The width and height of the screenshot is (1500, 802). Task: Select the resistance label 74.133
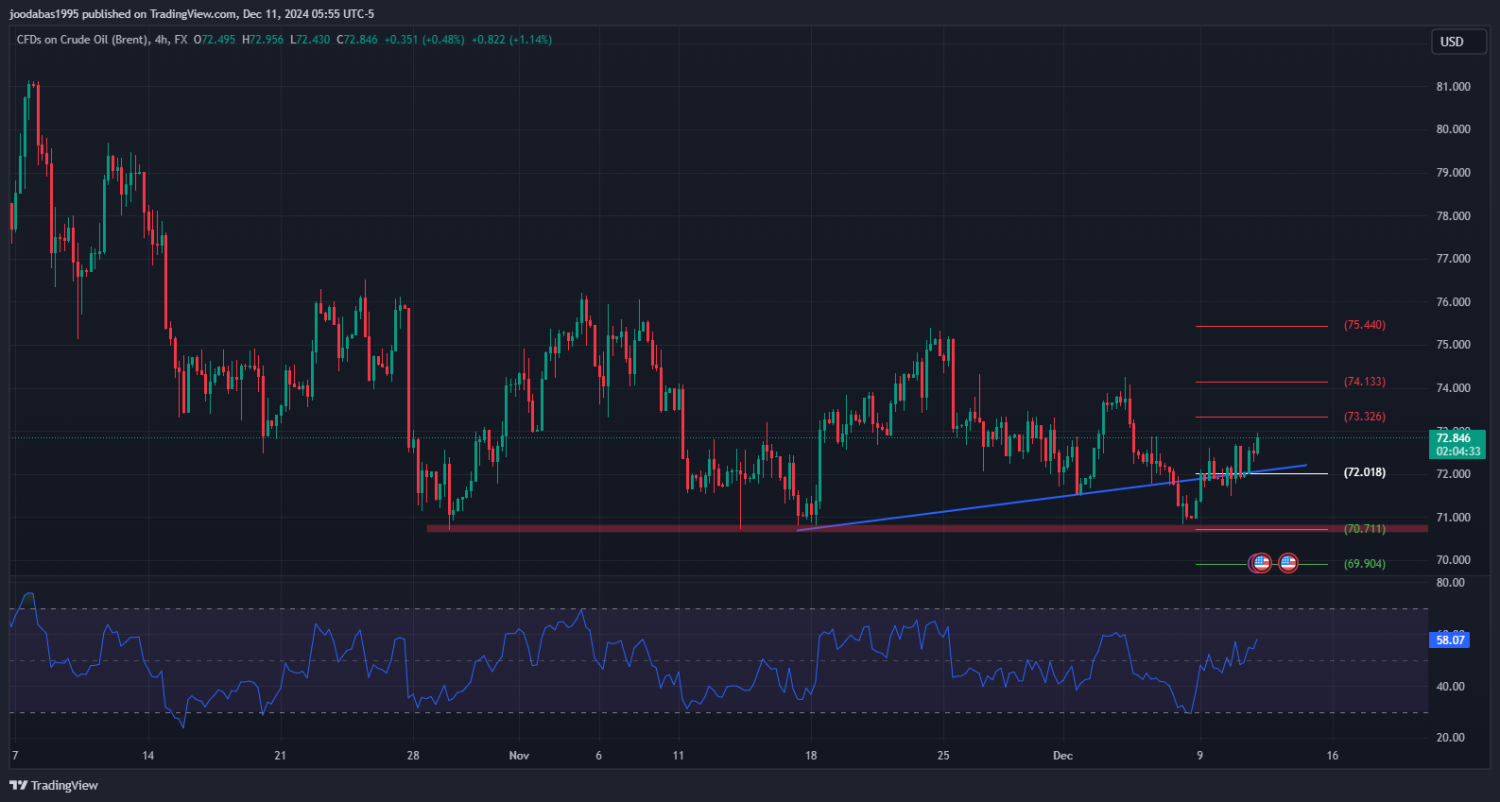1364,382
